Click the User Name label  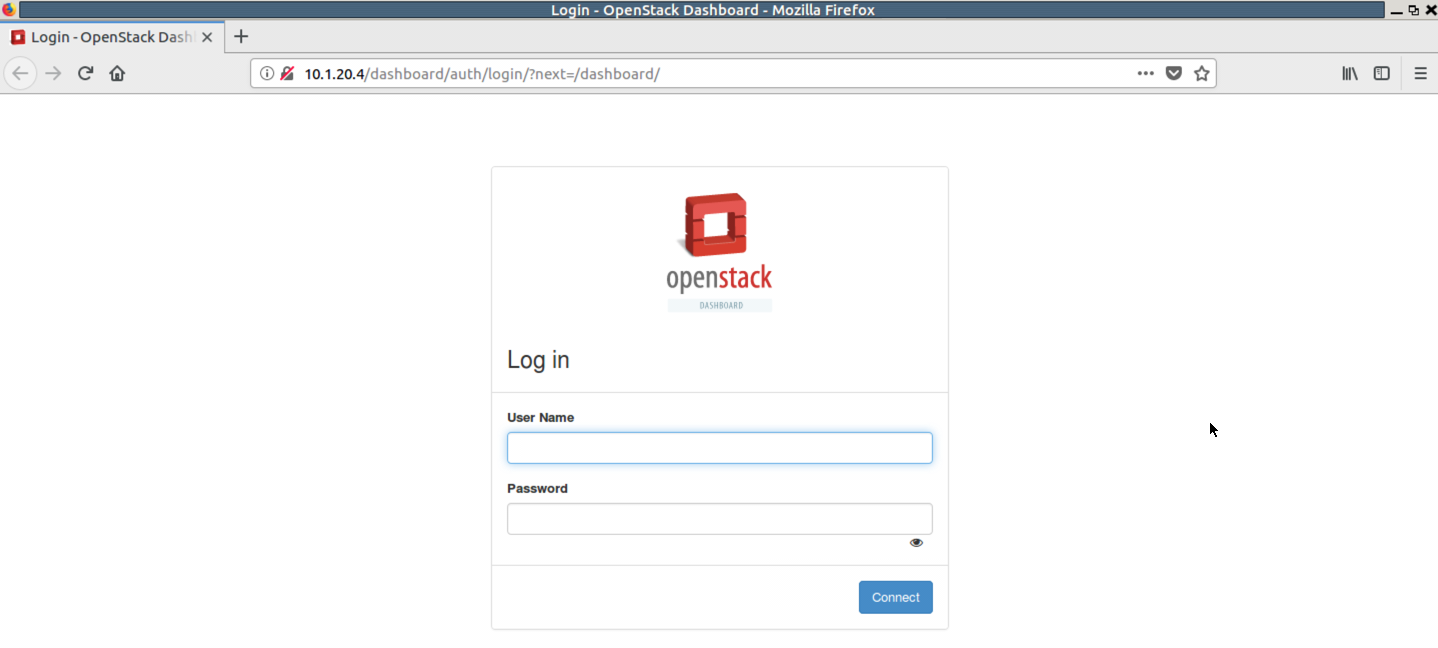tap(540, 418)
